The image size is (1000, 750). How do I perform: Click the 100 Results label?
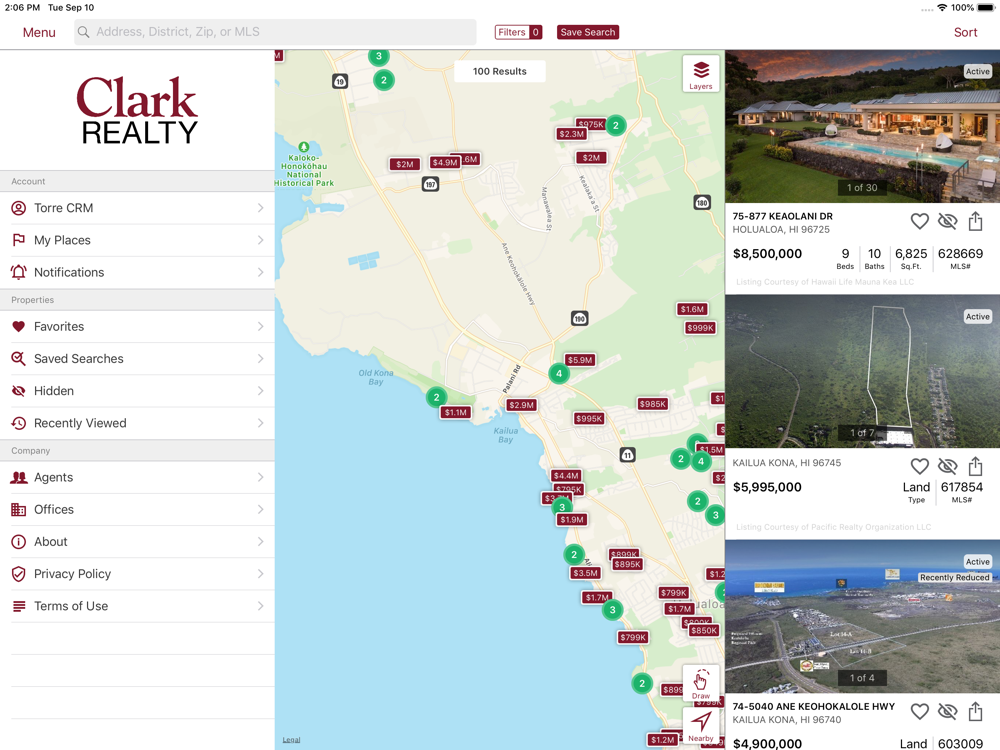click(x=499, y=71)
